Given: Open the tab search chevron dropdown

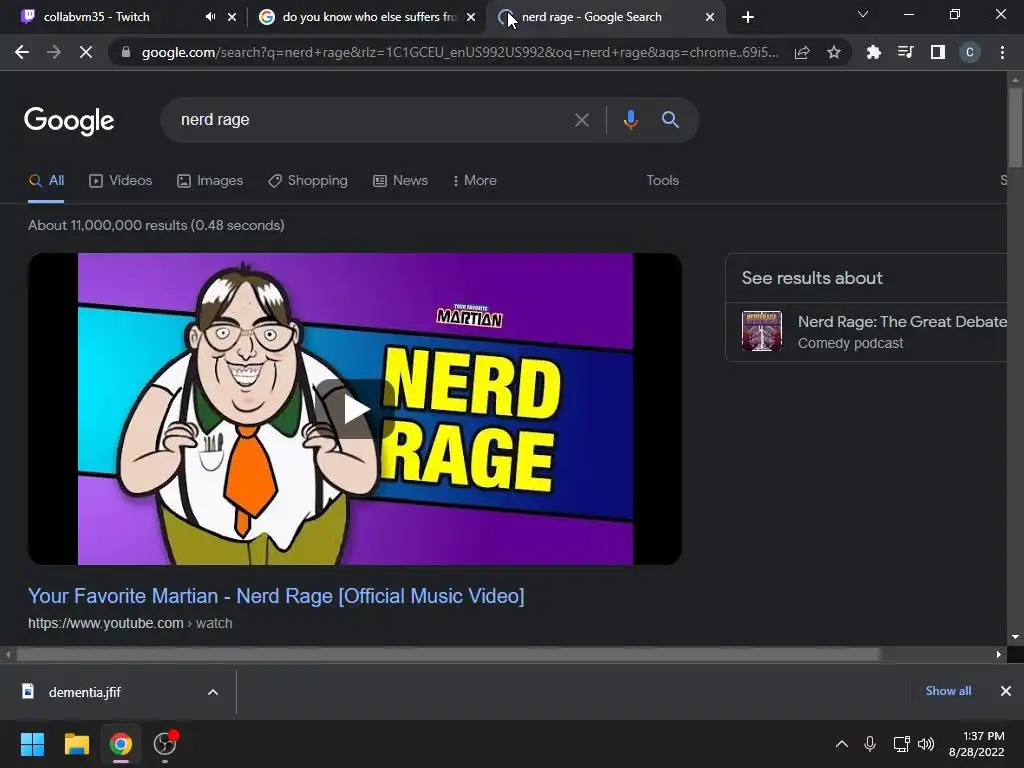Looking at the screenshot, I should [x=863, y=14].
